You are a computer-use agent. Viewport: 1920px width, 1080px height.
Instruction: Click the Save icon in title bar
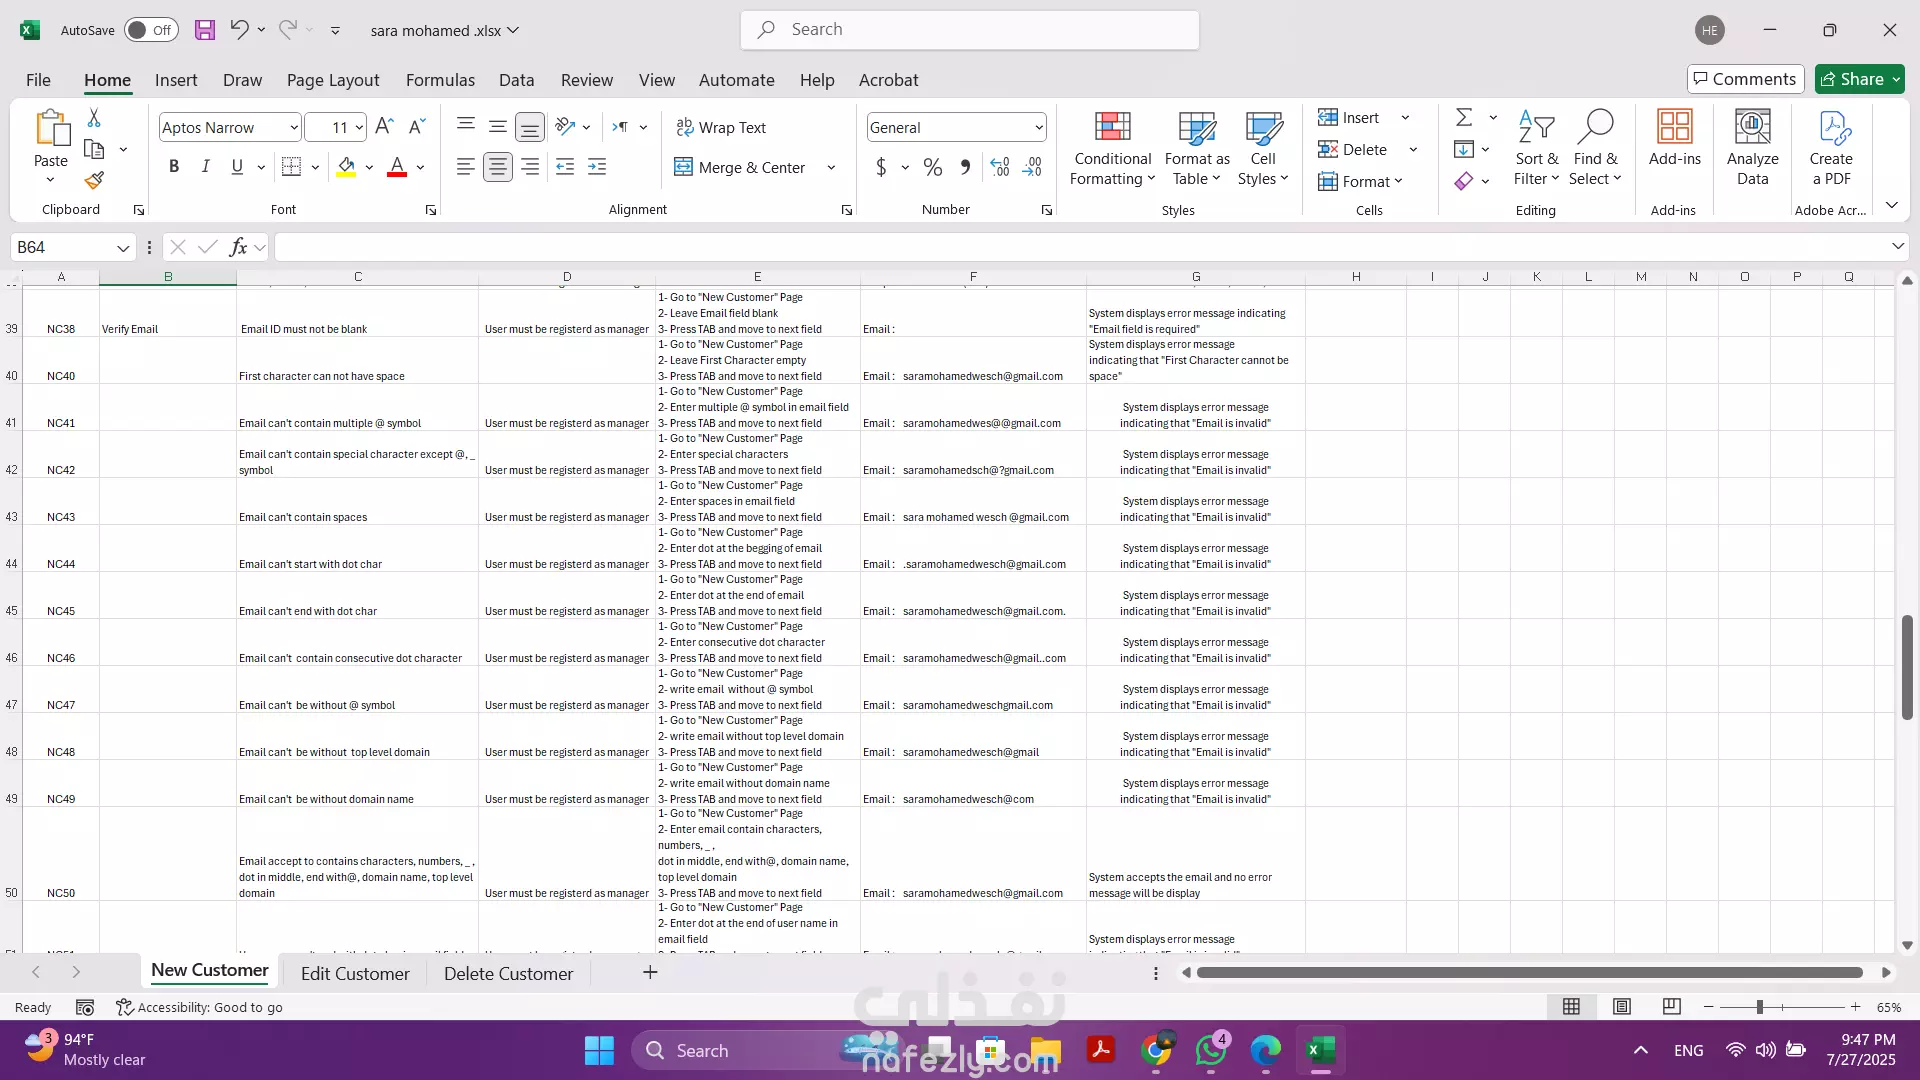[205, 30]
